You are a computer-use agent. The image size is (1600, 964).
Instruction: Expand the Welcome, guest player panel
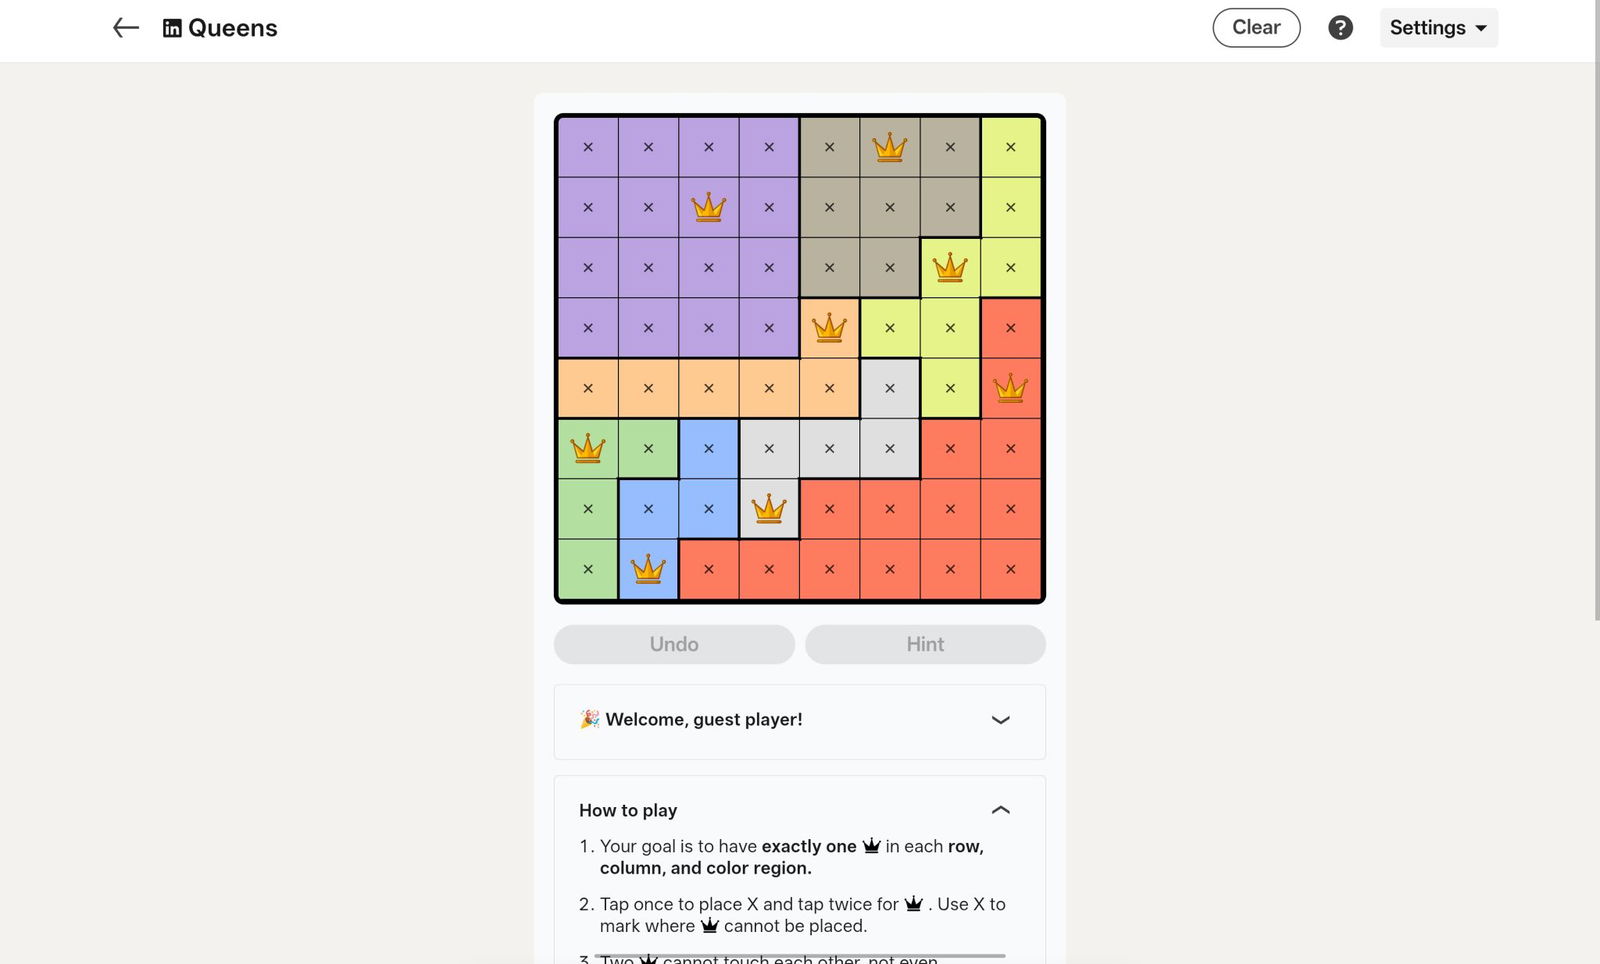coord(1000,720)
